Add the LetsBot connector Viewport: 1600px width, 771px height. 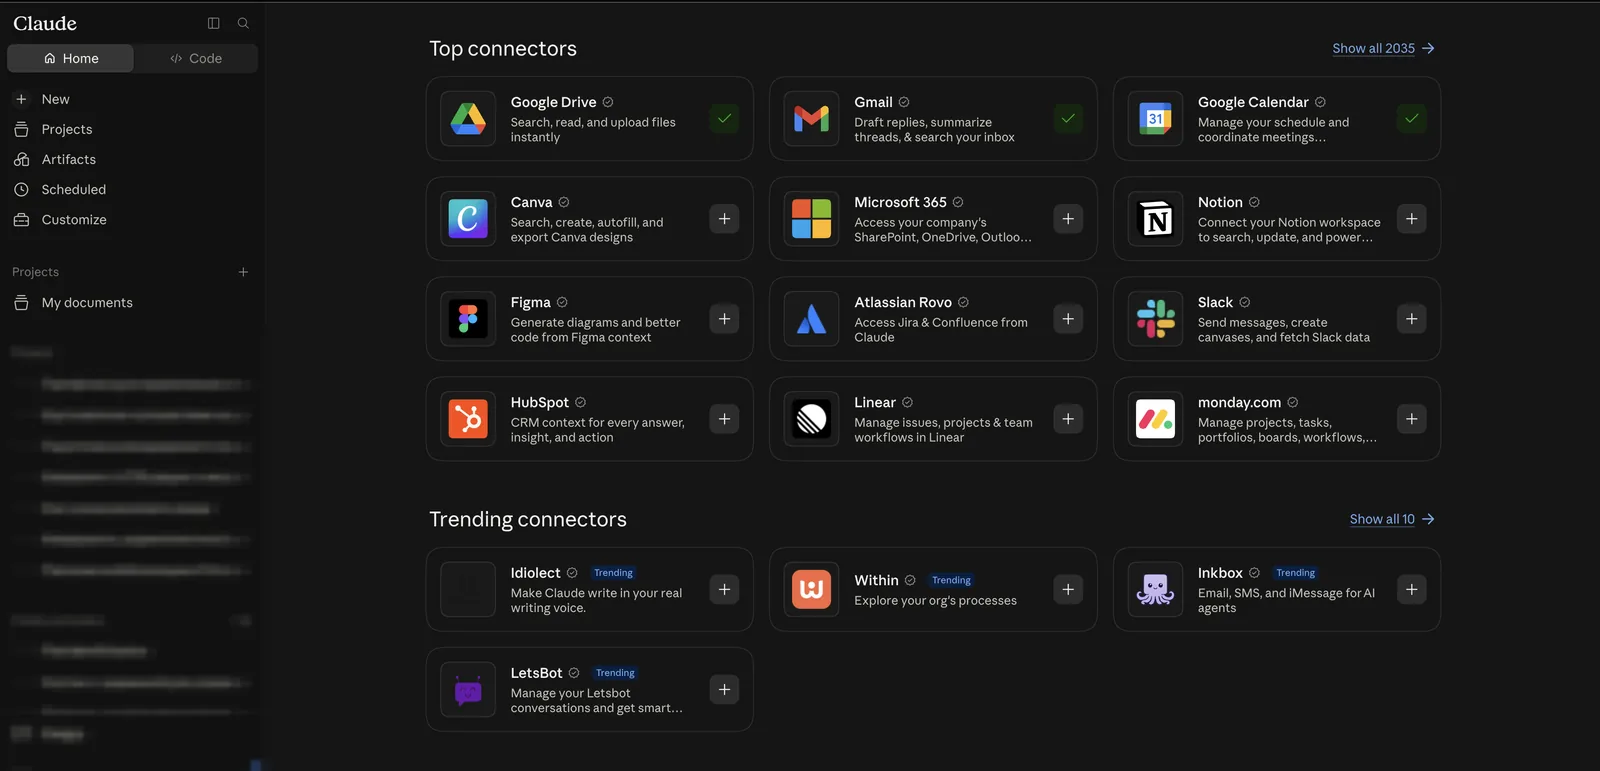tap(724, 689)
